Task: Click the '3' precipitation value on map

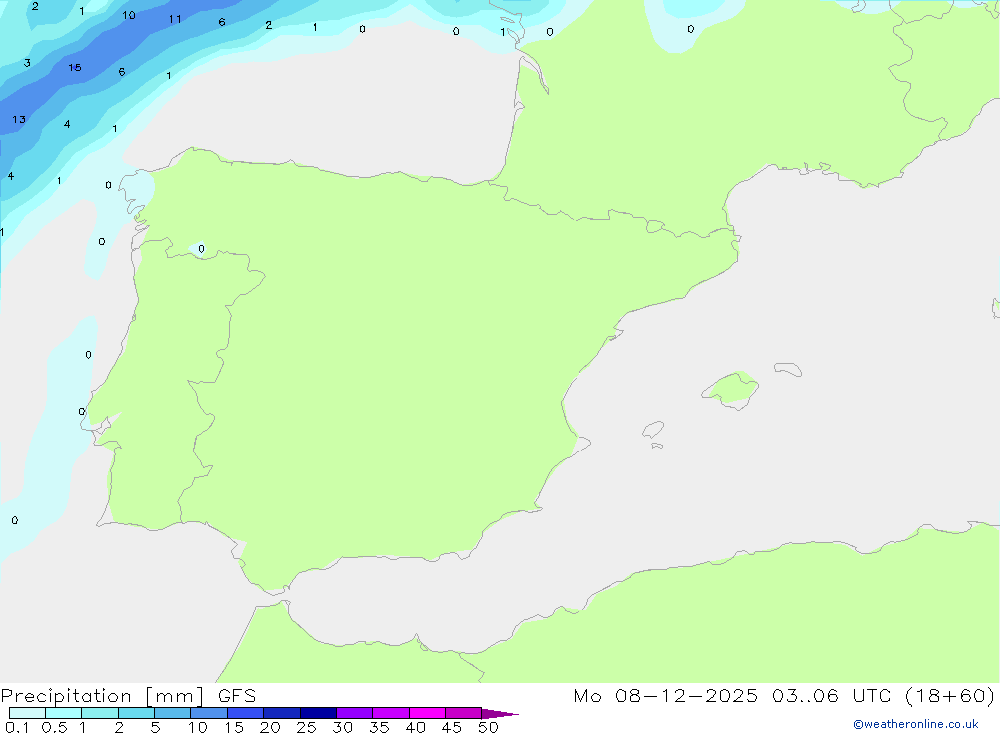Action: point(27,63)
